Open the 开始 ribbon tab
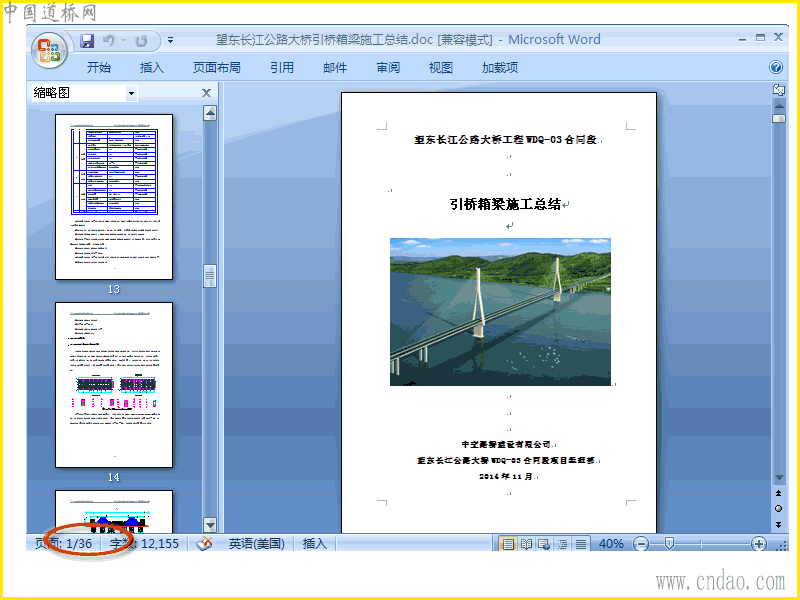800x600 pixels. coord(98,67)
